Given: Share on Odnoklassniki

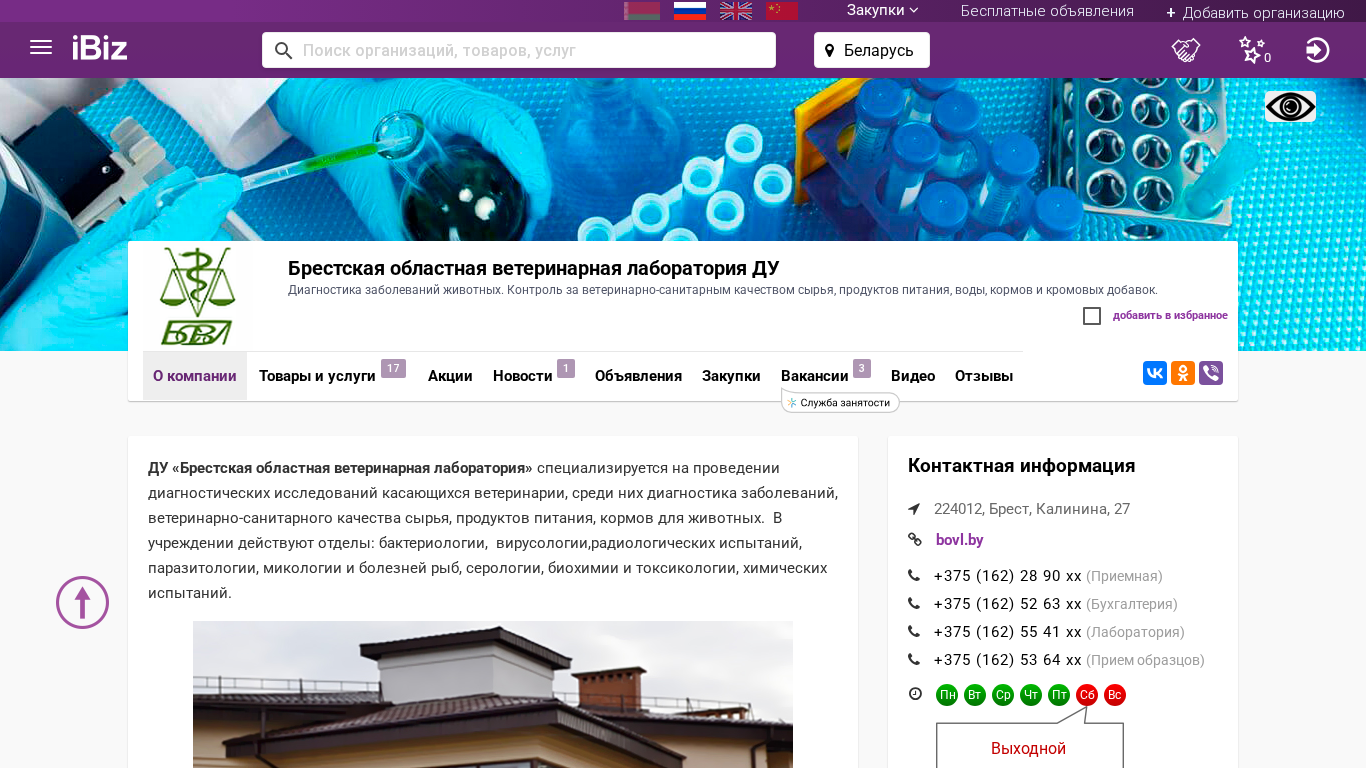Looking at the screenshot, I should (1183, 373).
